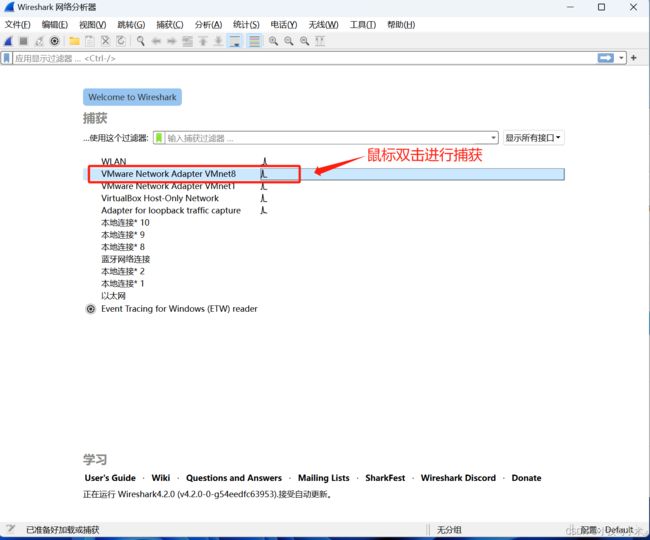Select the 蓝牙网络连接 interface
Image resolution: width=650 pixels, height=540 pixels.
click(323, 259)
